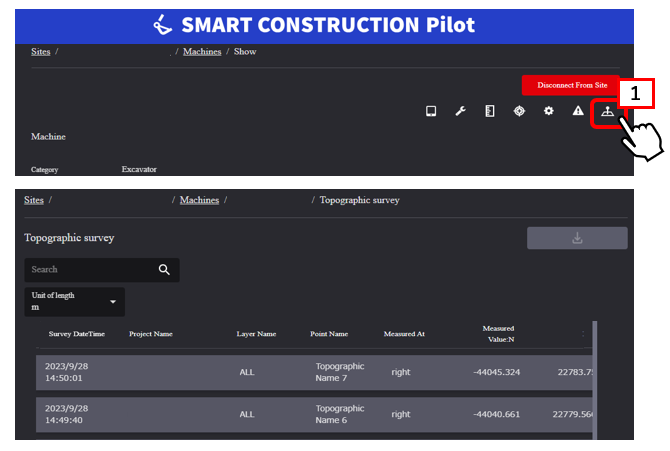
Task: Open the gear settings icon
Action: click(x=549, y=111)
